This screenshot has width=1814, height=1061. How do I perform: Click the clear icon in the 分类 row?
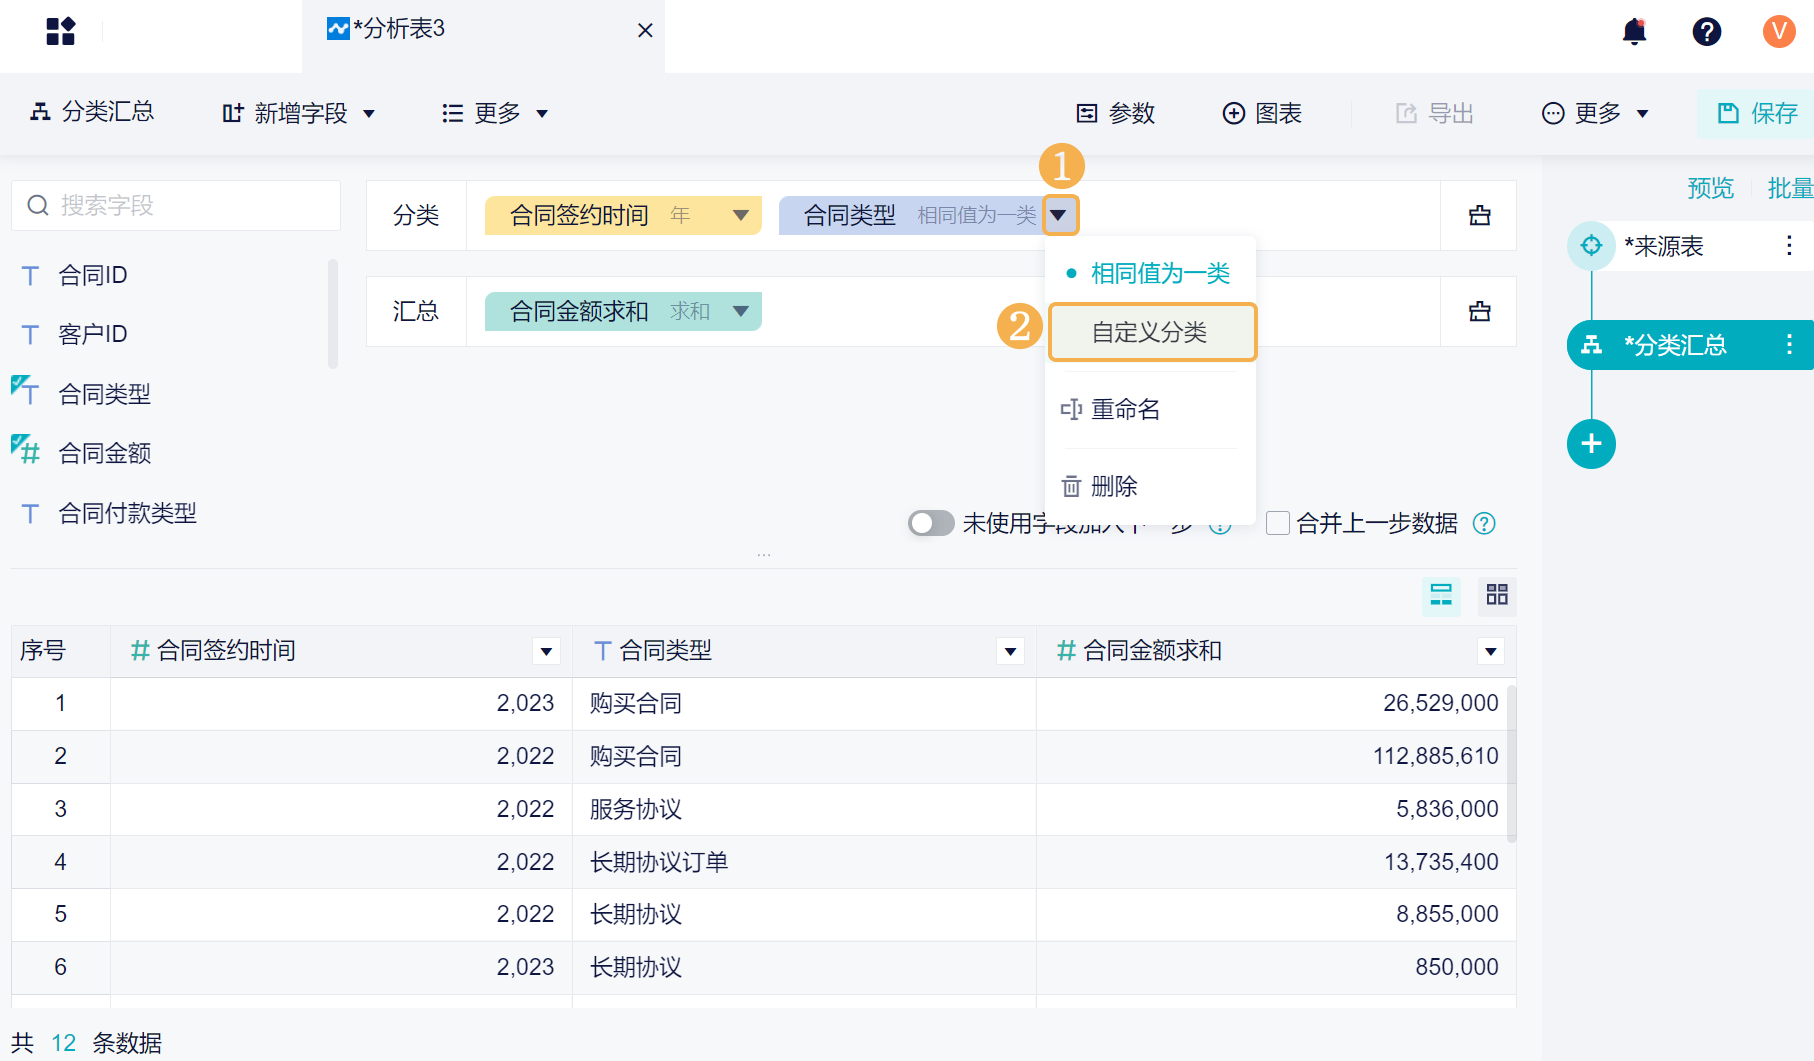[x=1479, y=216]
